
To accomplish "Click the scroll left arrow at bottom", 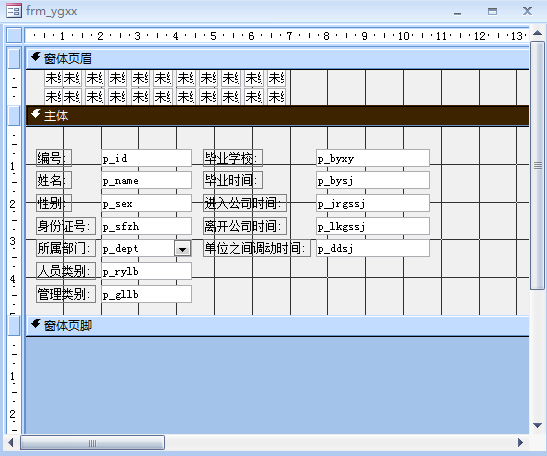I will click(x=11, y=442).
